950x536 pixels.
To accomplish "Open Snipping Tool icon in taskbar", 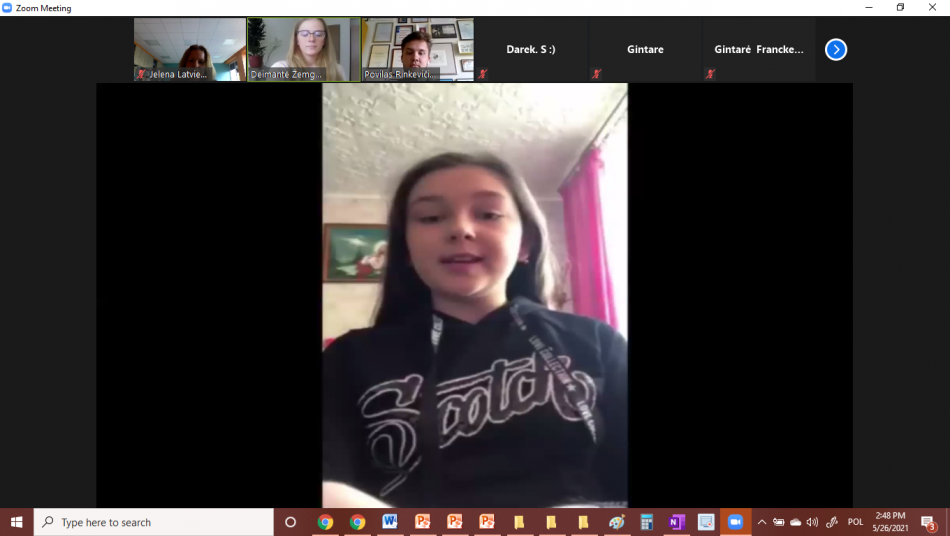I will point(706,522).
